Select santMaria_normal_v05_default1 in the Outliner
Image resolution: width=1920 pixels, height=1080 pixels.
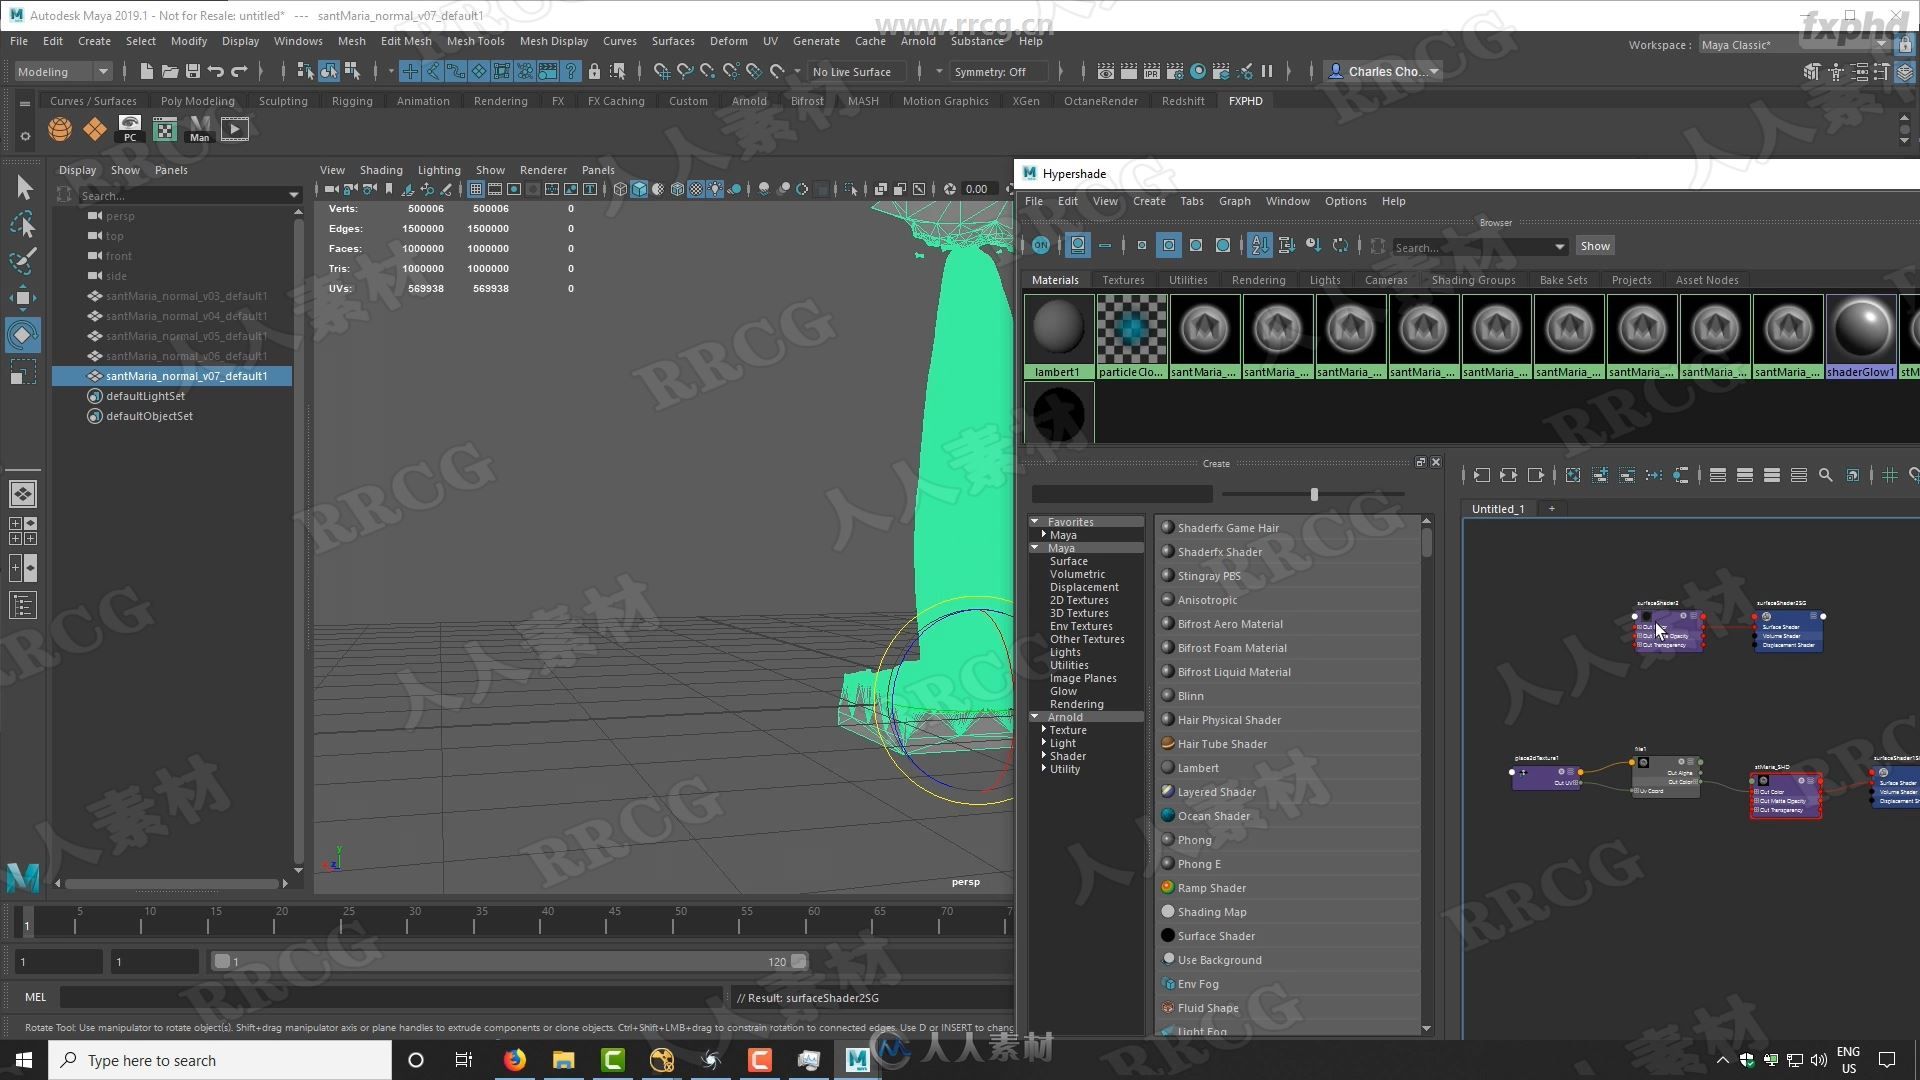click(186, 336)
